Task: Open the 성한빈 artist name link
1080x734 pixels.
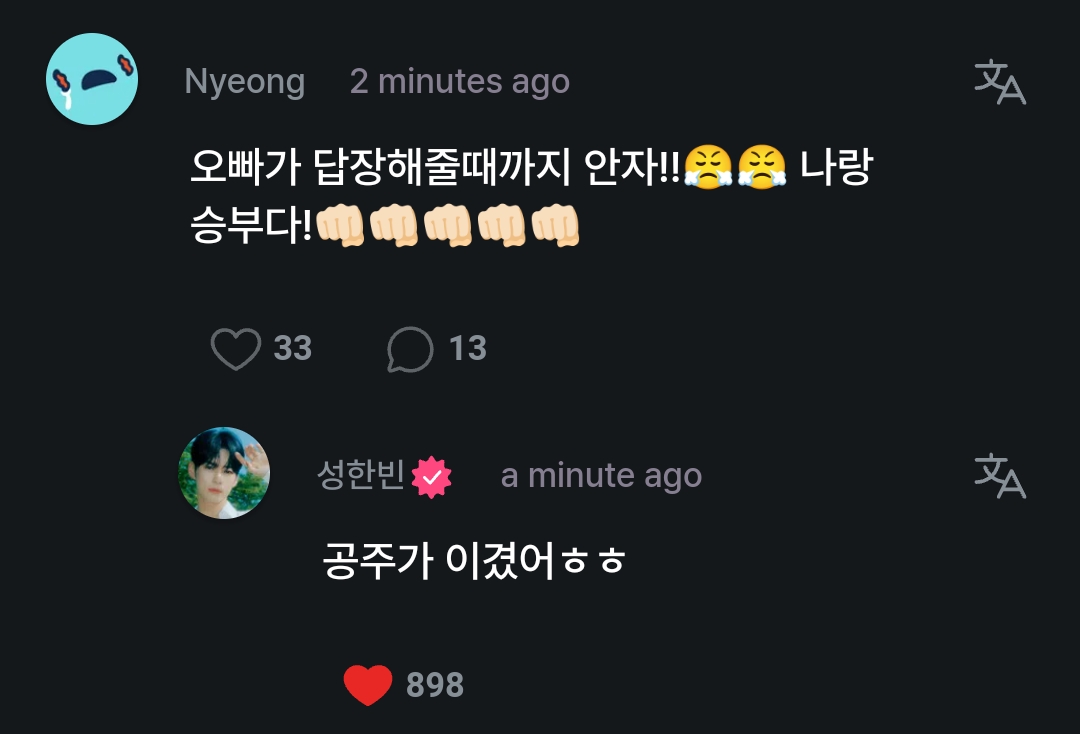Action: pos(360,475)
